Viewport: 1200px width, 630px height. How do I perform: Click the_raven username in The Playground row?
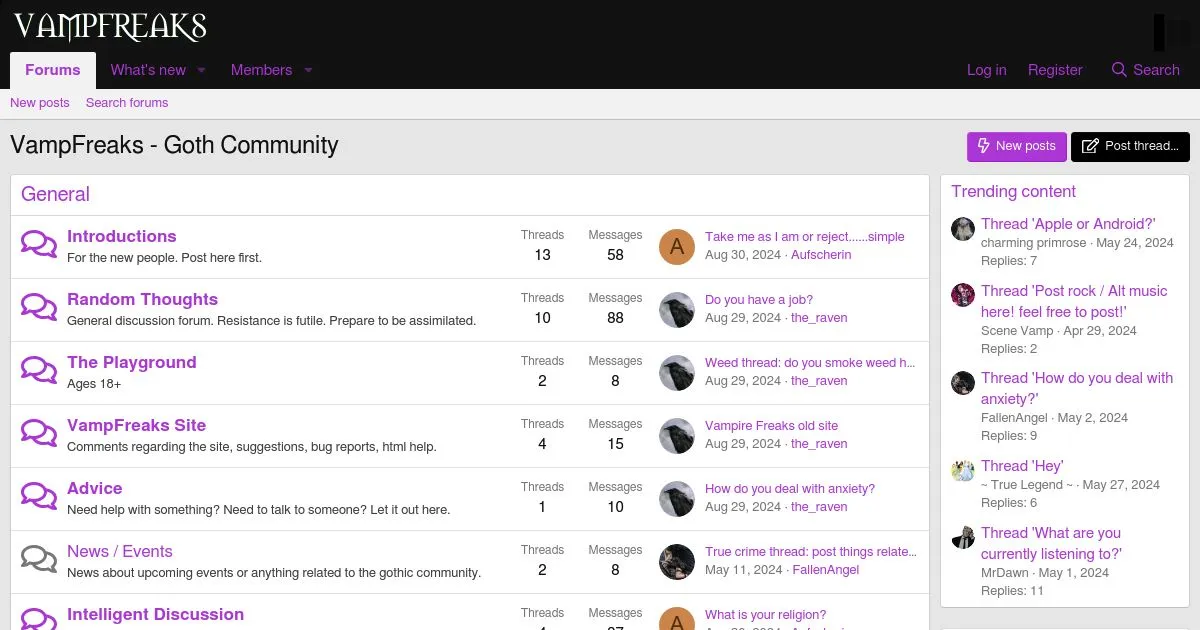[819, 381]
